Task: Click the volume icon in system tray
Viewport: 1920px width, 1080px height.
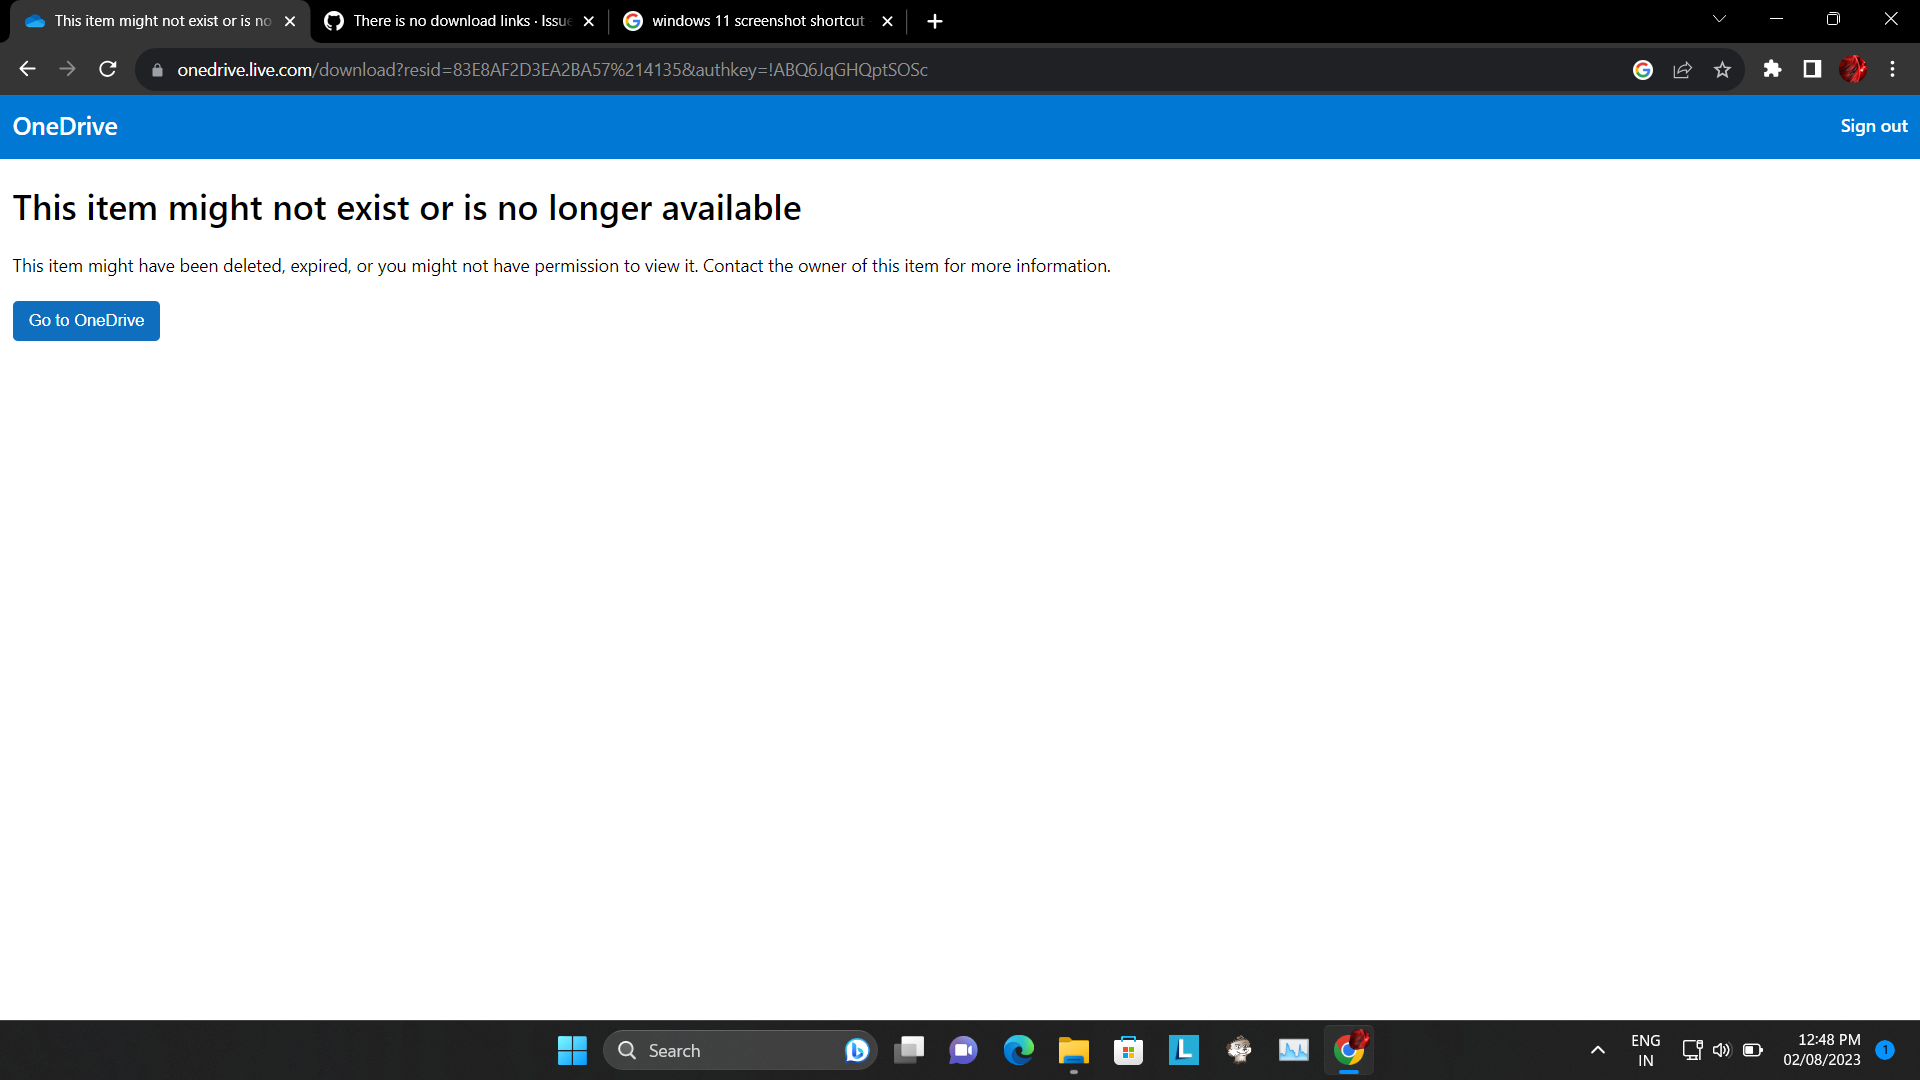Action: [1722, 1049]
